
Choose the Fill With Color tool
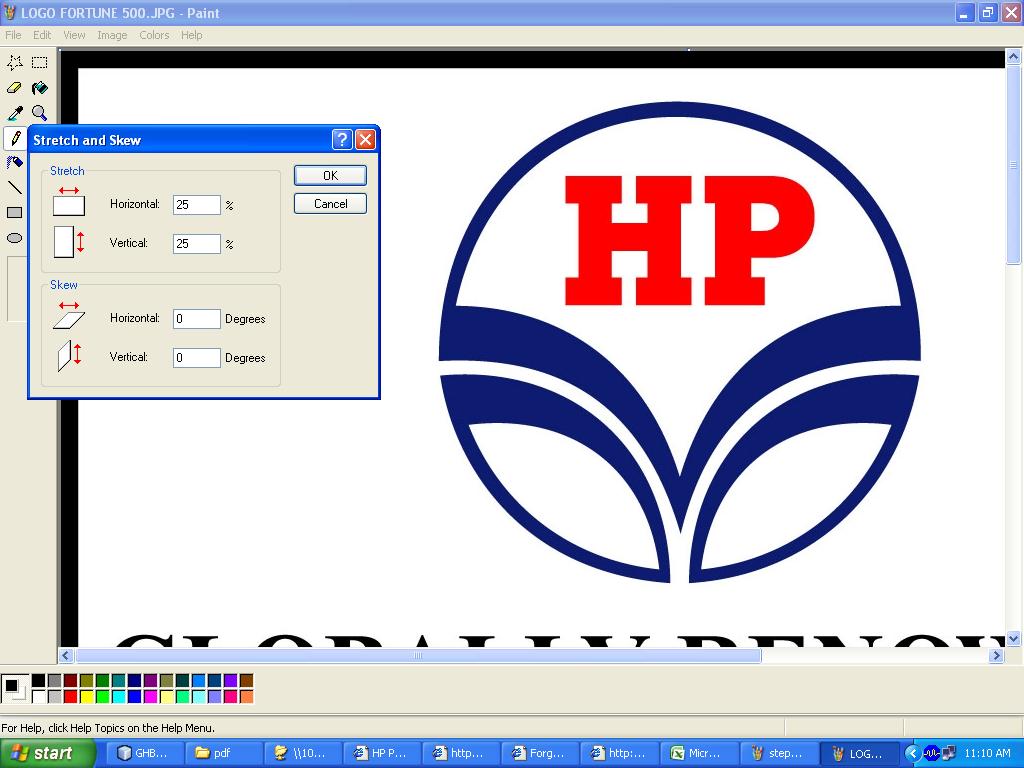click(x=39, y=87)
